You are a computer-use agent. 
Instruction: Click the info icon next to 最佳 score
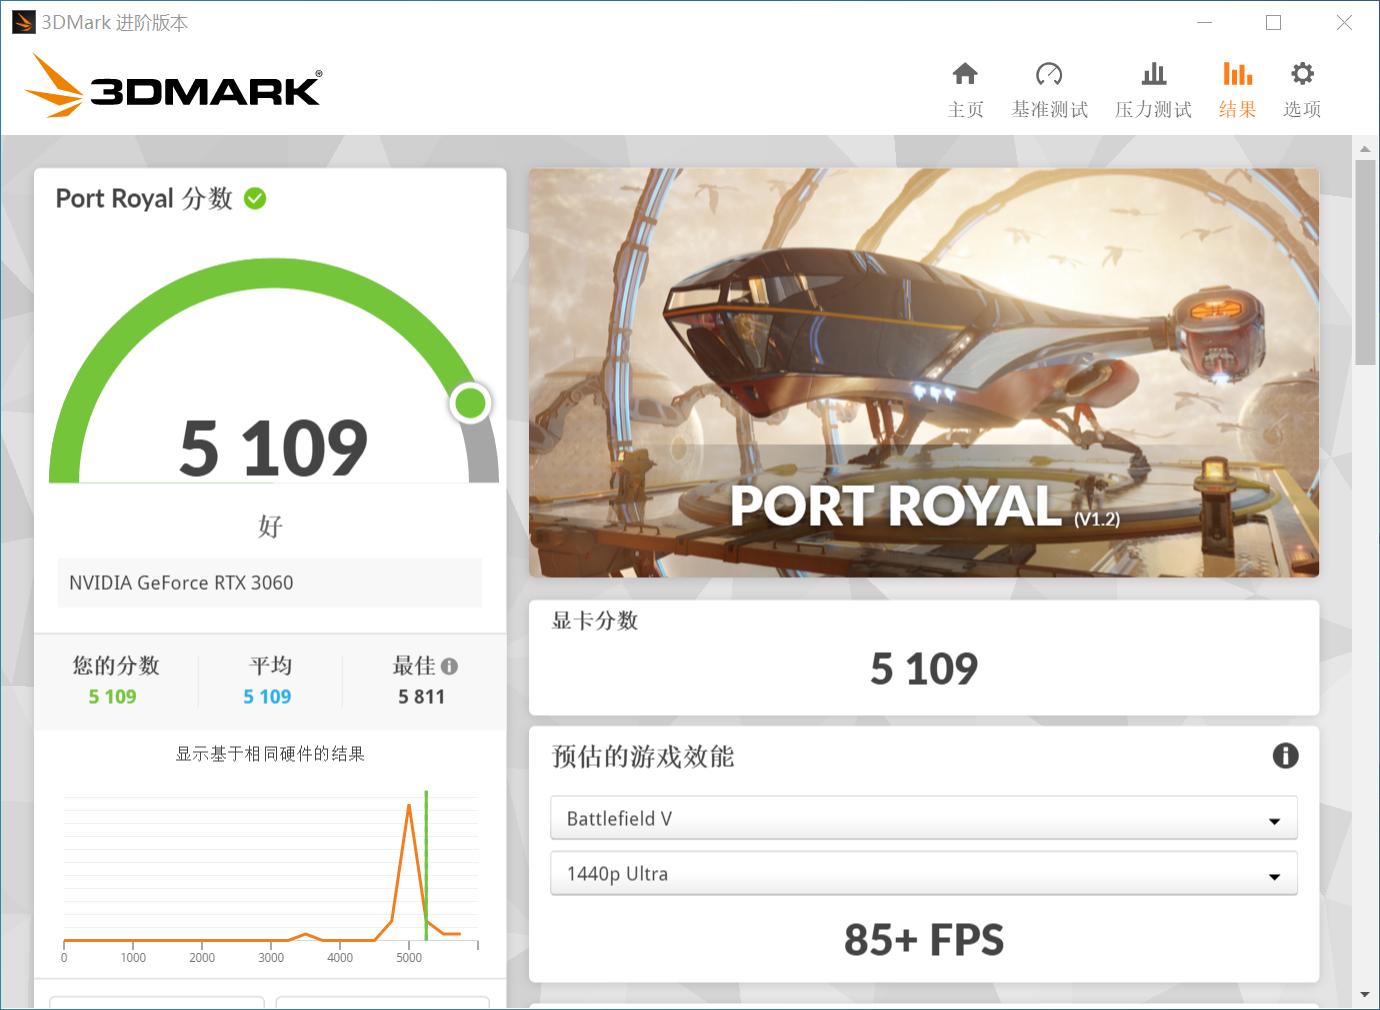(x=450, y=666)
